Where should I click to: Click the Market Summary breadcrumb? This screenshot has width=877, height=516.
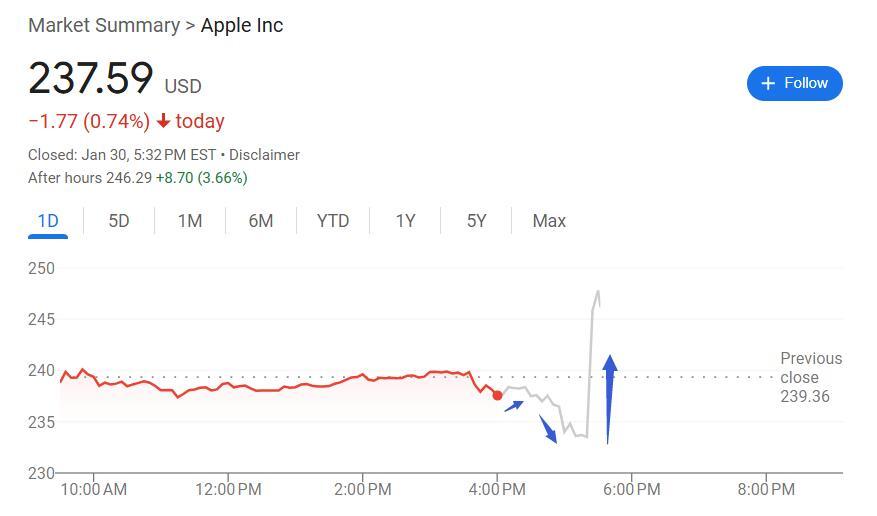point(103,25)
